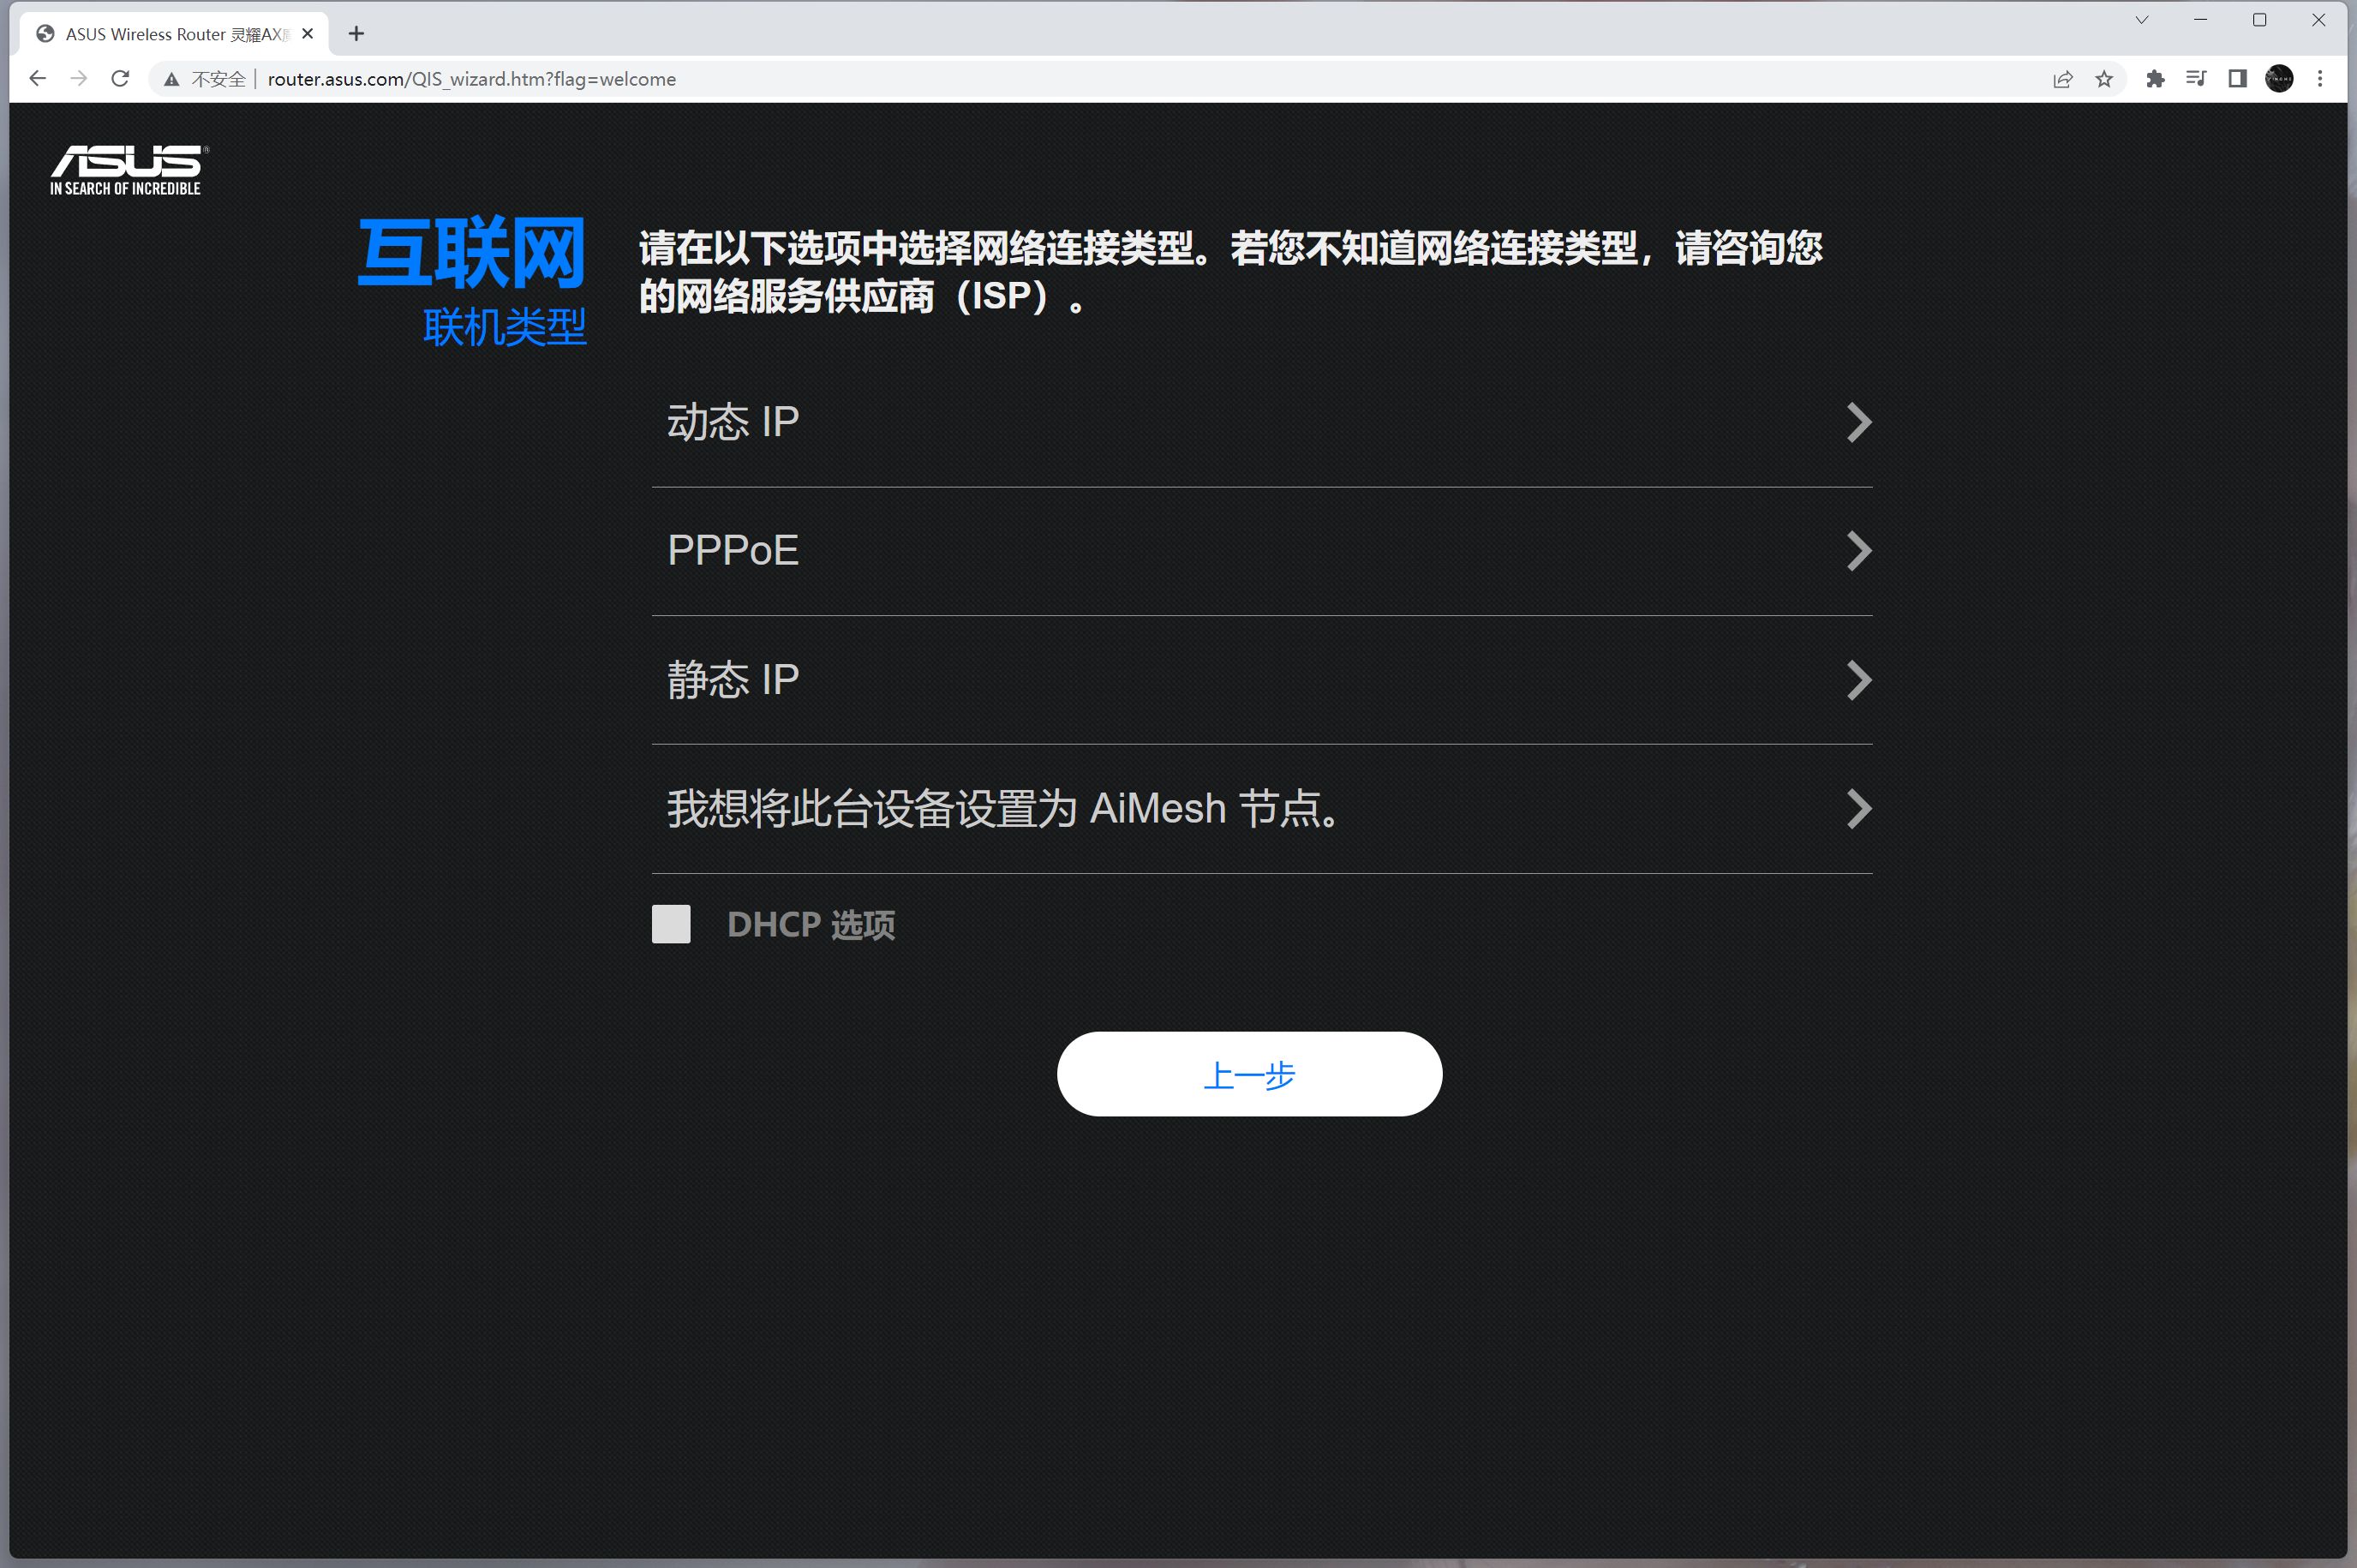Click the 互联网 heading text
This screenshot has width=2357, height=1568.
click(x=472, y=252)
